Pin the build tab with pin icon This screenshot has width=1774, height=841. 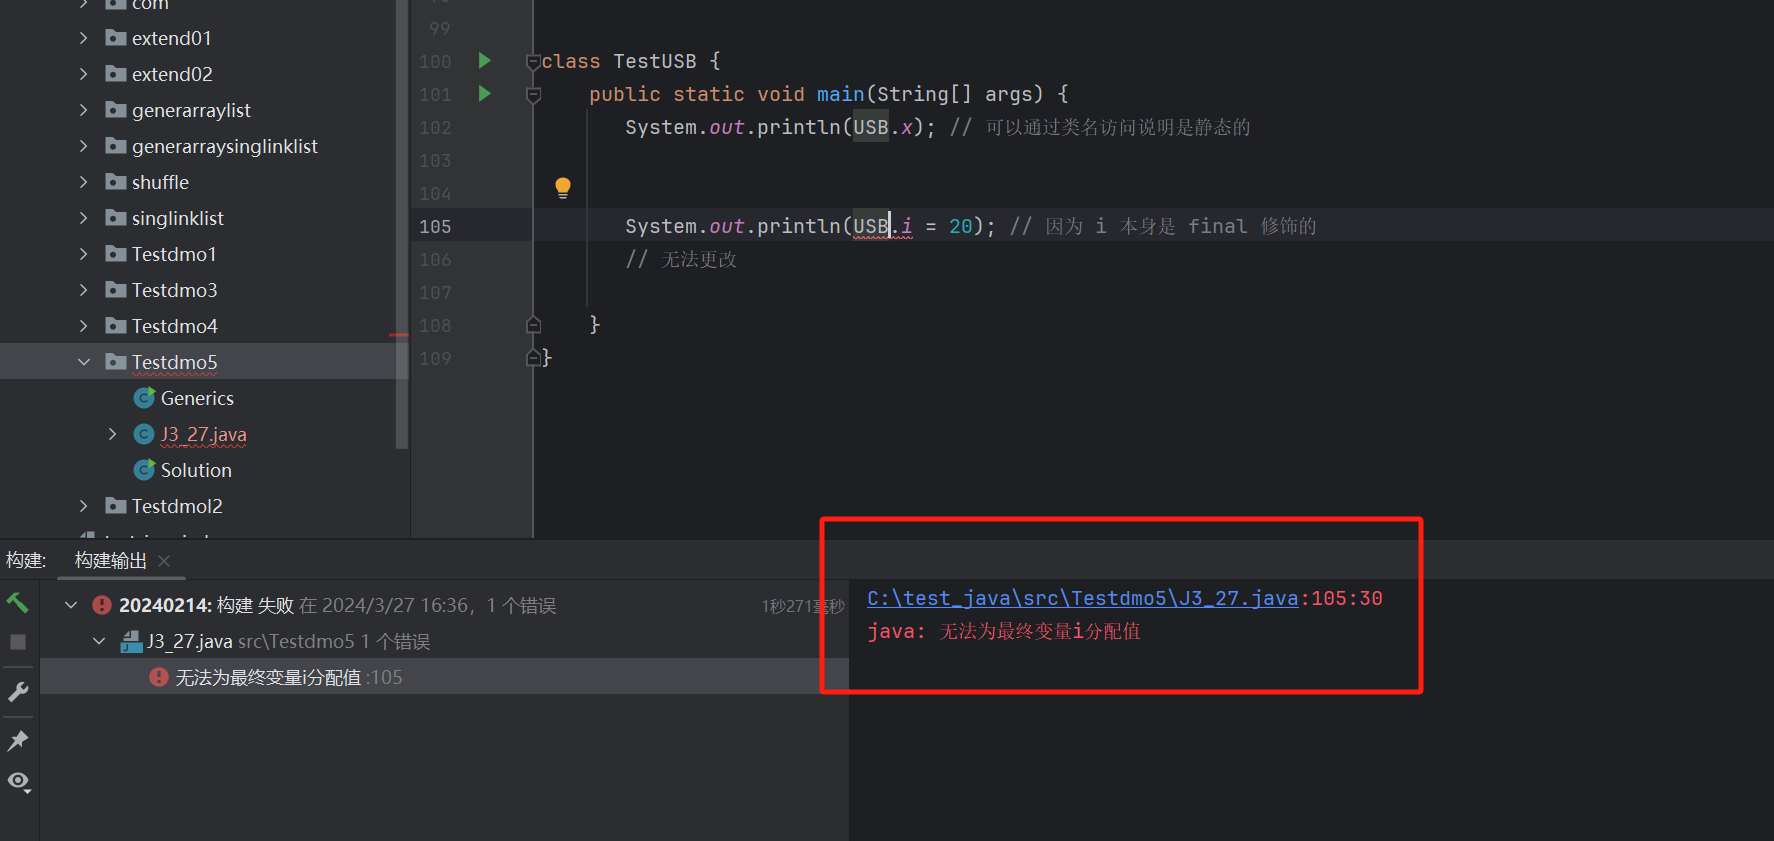[x=18, y=741]
